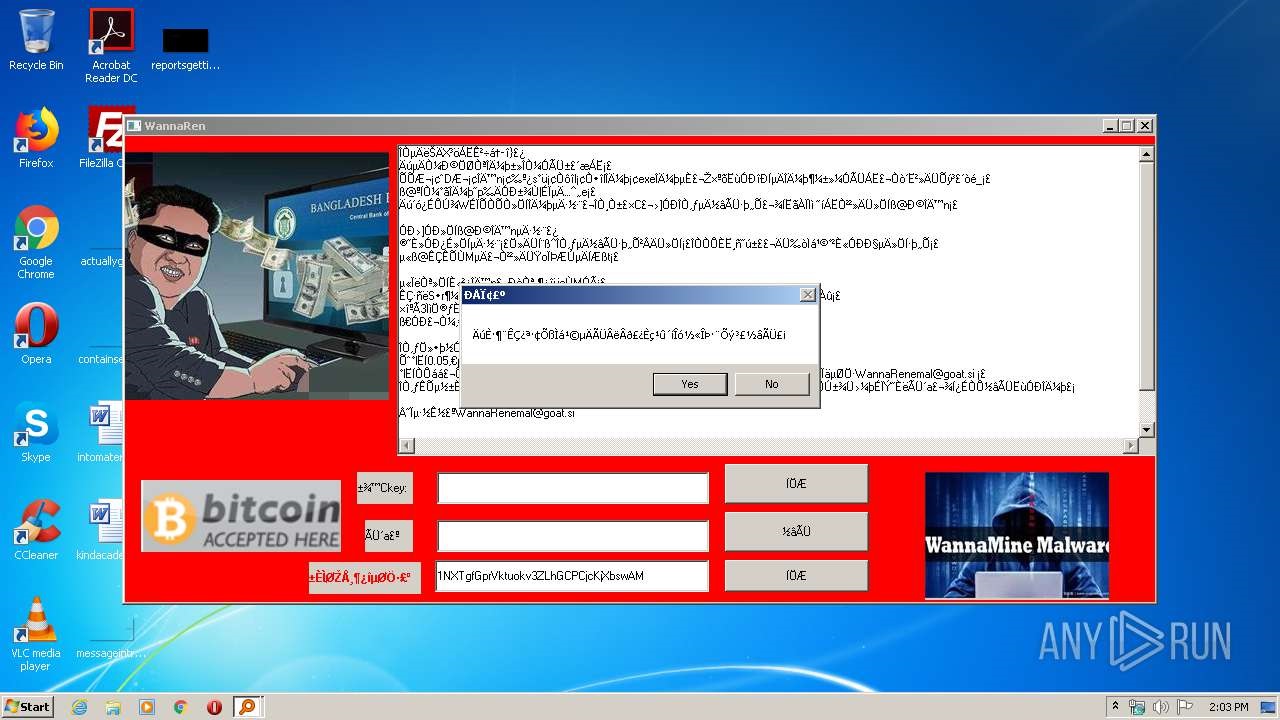Open the intomater Word document
This screenshot has width=1280, height=720.
[101, 432]
